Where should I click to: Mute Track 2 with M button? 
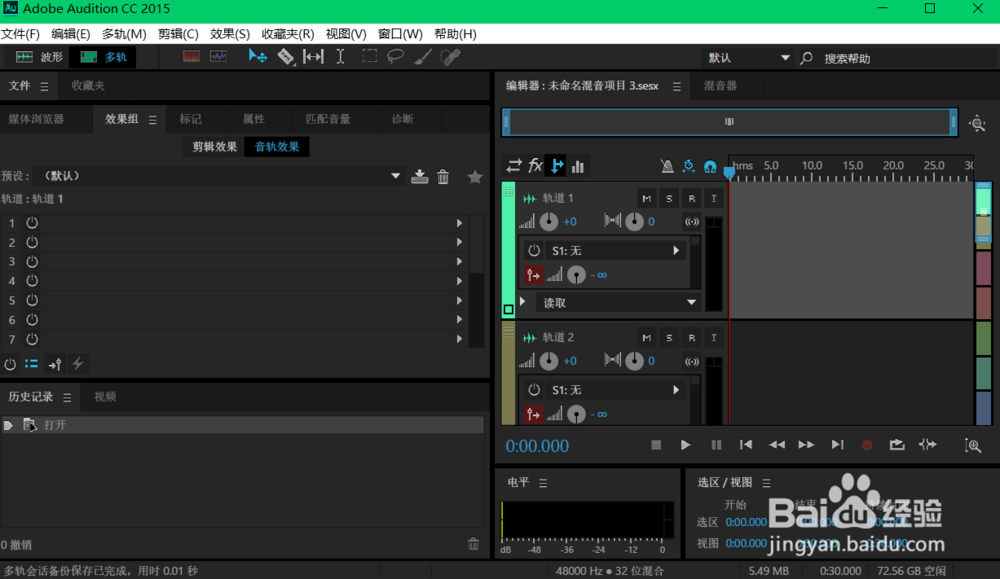[x=647, y=337]
